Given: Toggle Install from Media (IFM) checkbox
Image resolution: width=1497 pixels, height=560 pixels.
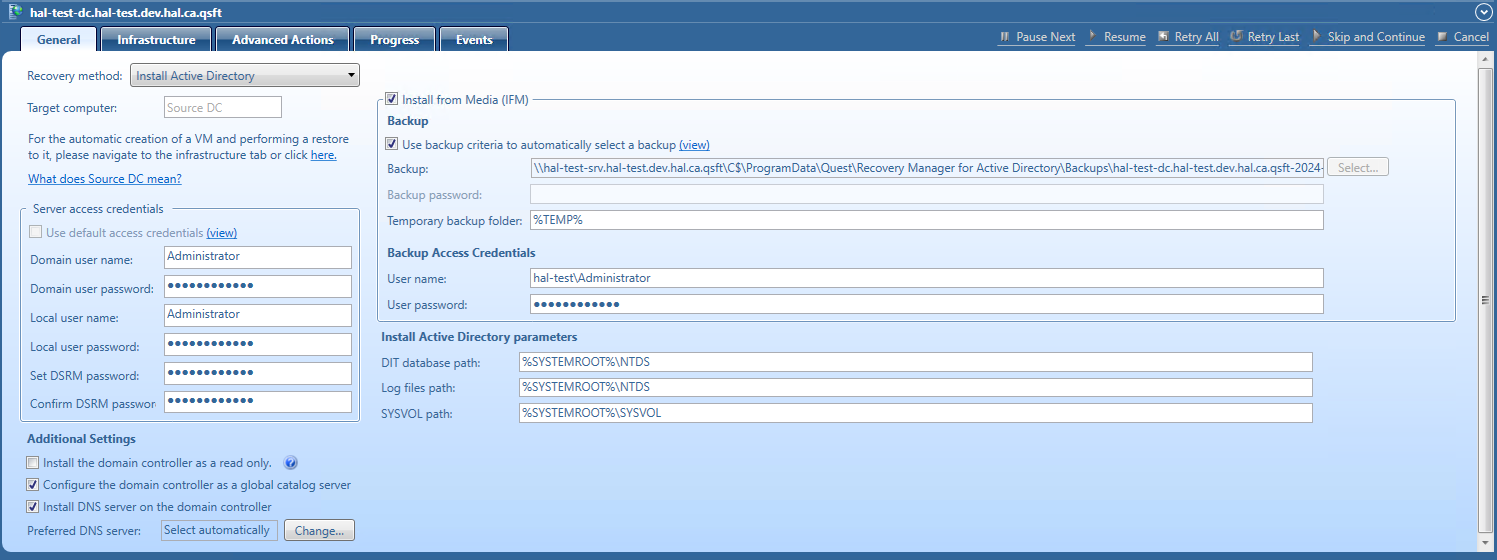Looking at the screenshot, I should click(x=392, y=99).
